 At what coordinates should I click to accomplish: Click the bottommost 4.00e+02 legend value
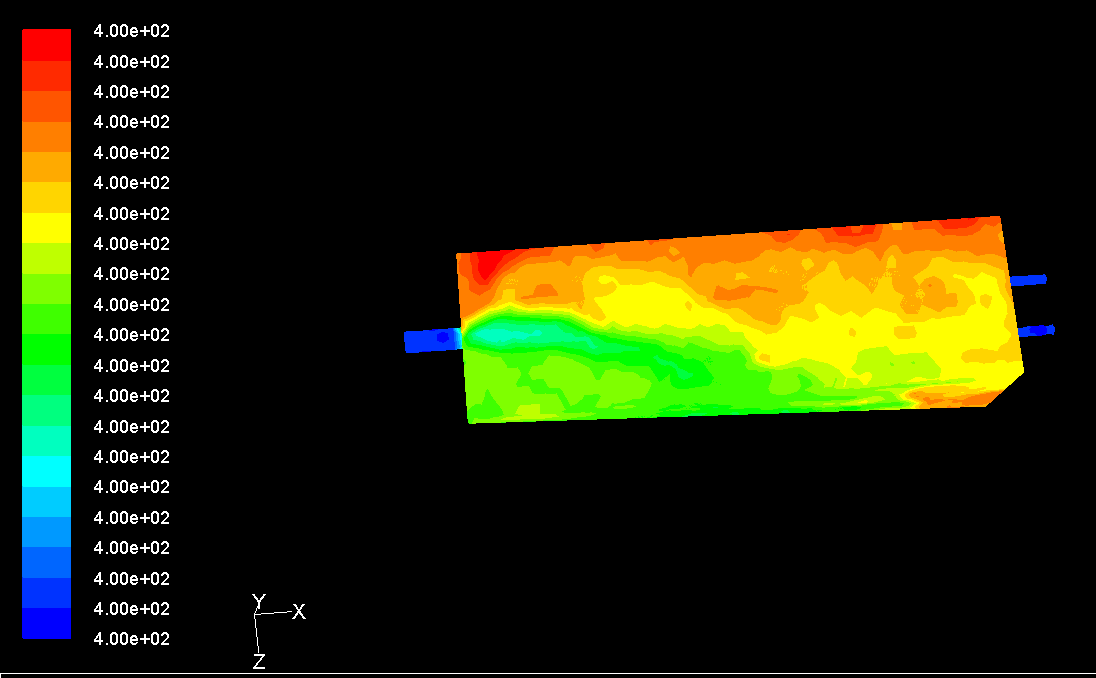131,638
